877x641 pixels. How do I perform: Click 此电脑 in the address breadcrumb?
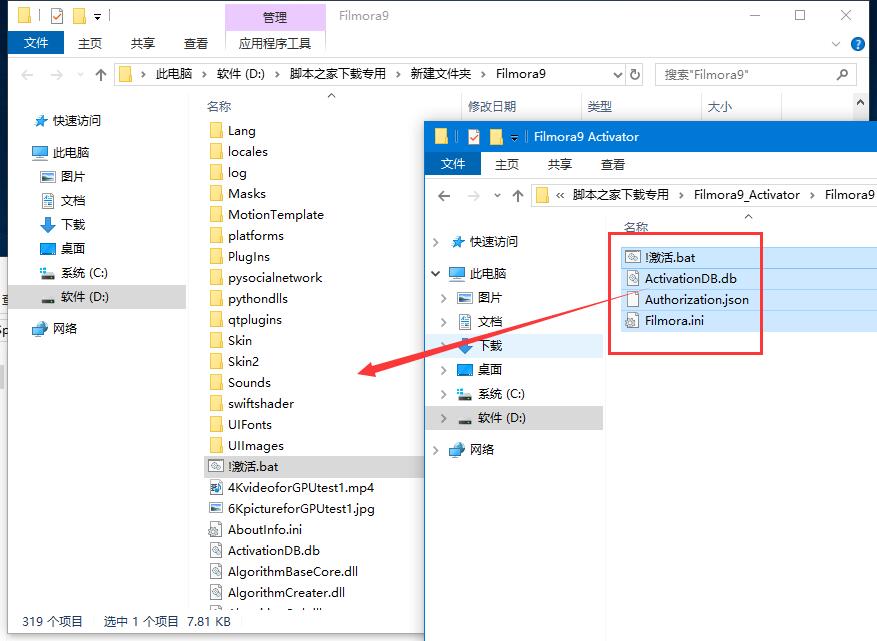click(x=174, y=74)
